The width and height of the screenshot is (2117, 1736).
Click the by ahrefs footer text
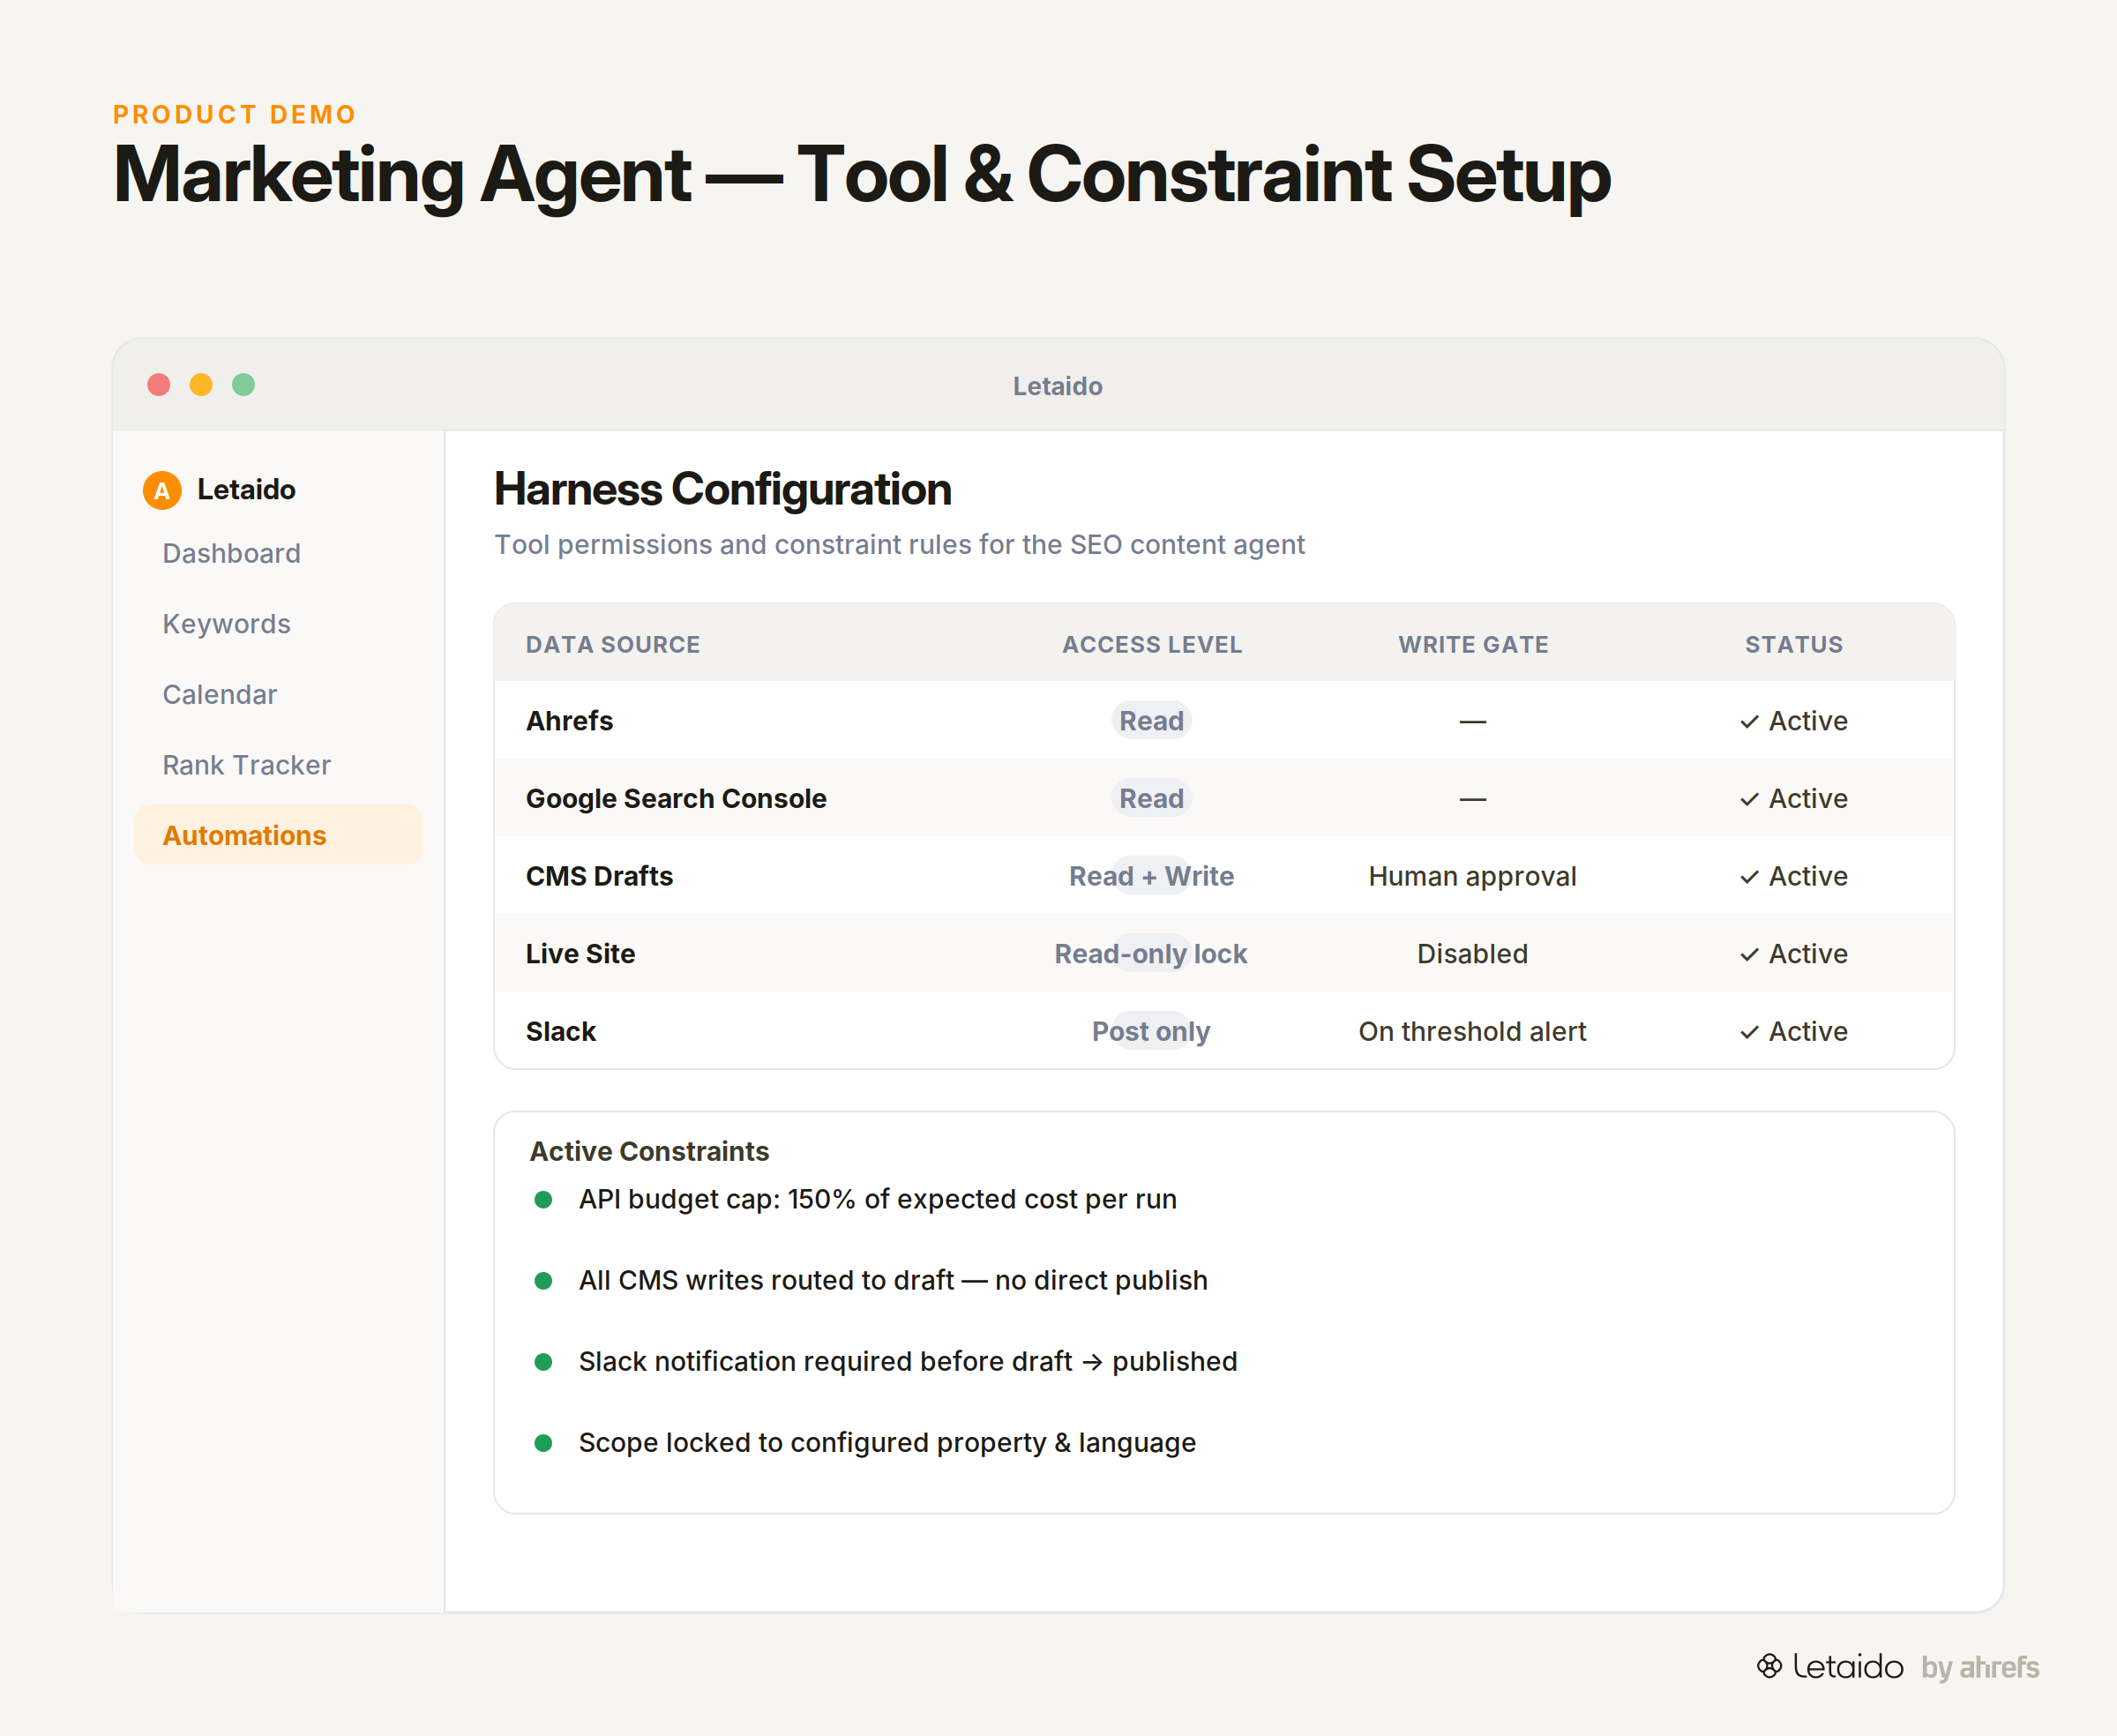(x=1980, y=1667)
